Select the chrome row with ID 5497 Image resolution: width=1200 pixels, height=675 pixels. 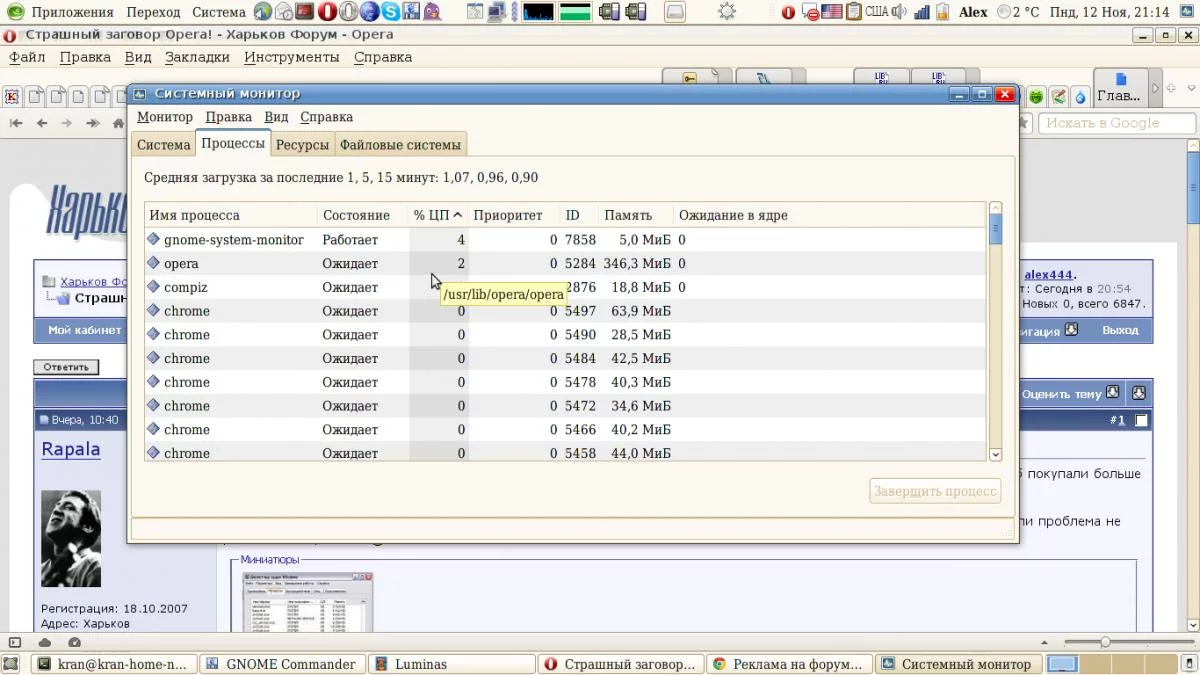565,311
